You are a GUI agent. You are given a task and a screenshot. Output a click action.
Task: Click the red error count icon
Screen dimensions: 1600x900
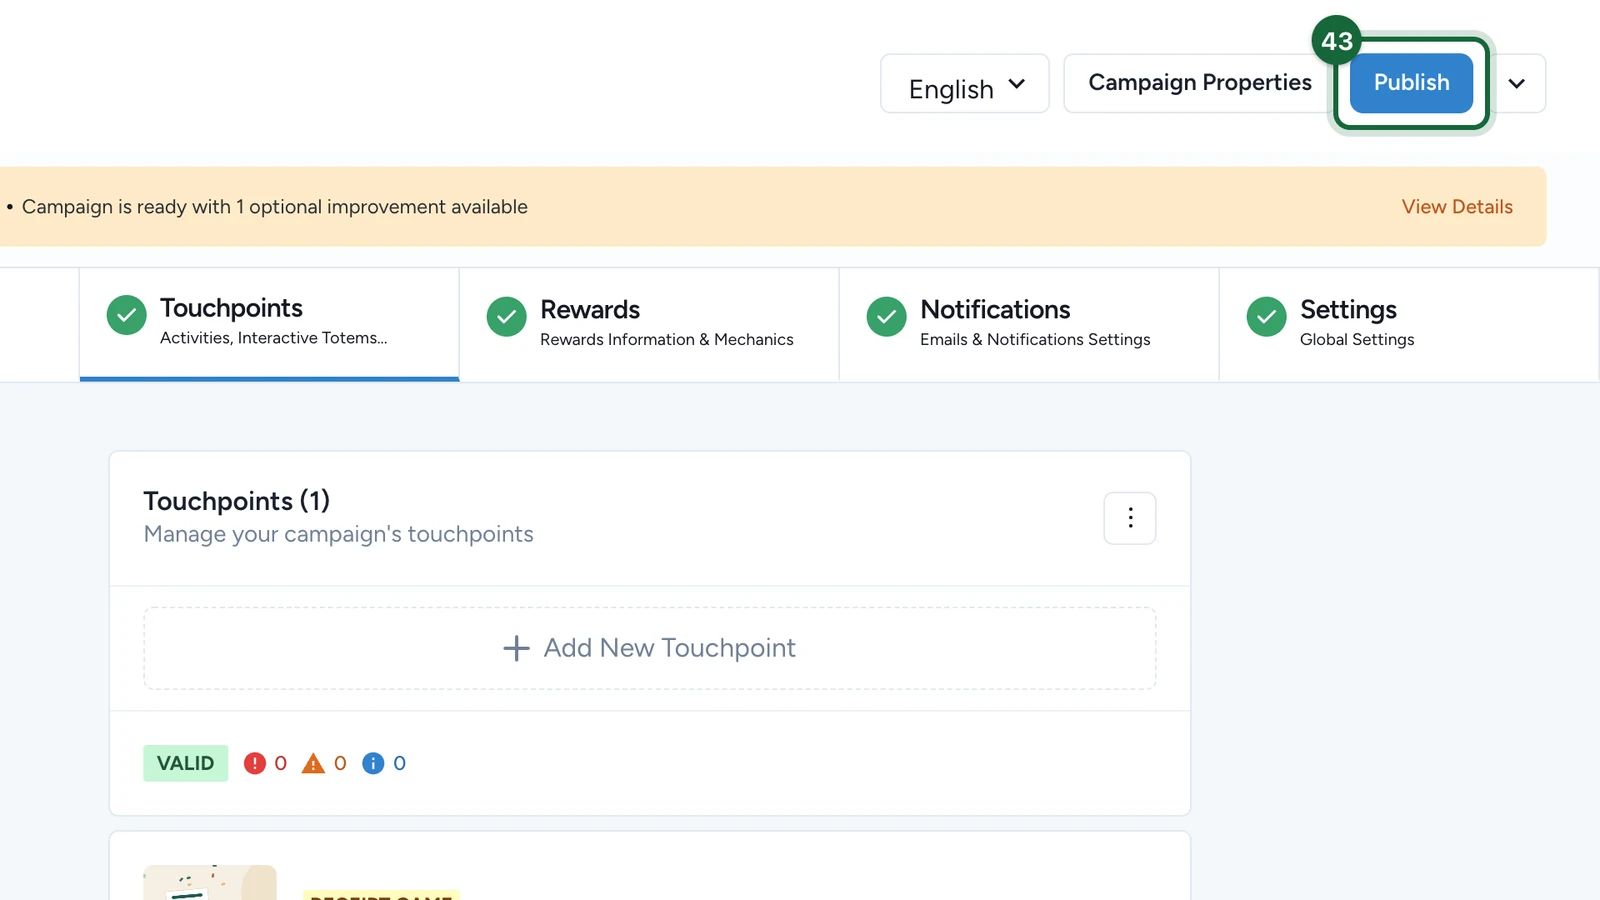tap(255, 763)
